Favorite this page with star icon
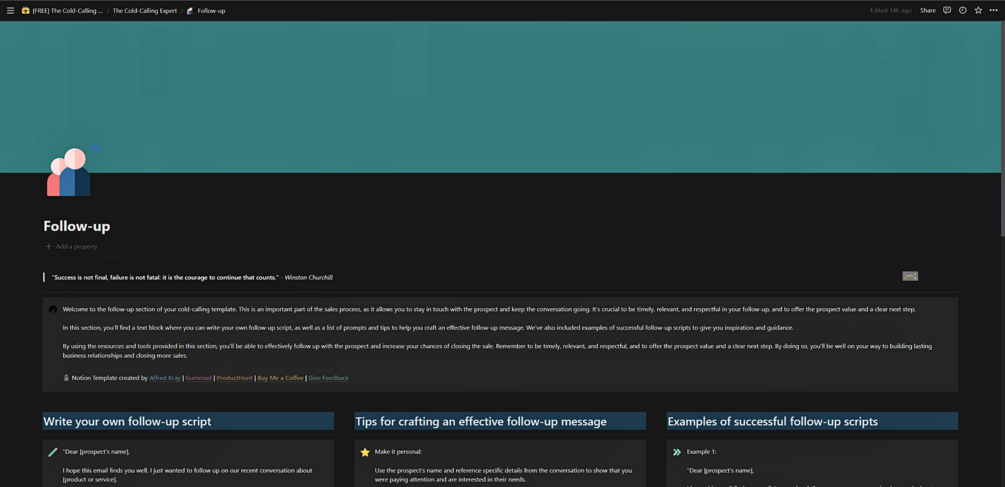The height and width of the screenshot is (487, 1005). pos(978,10)
